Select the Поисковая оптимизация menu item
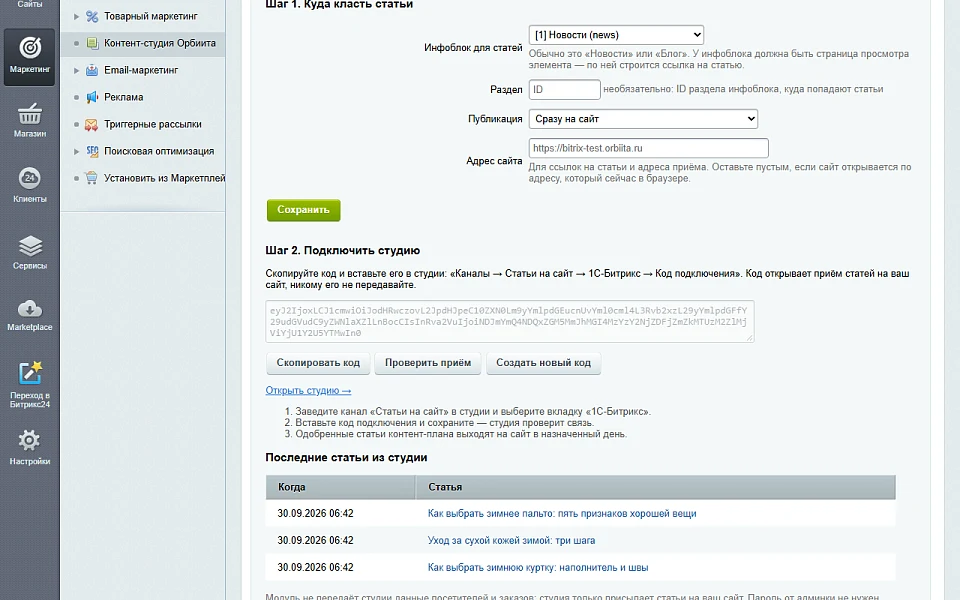Screen dimensions: 960x600 (159, 151)
